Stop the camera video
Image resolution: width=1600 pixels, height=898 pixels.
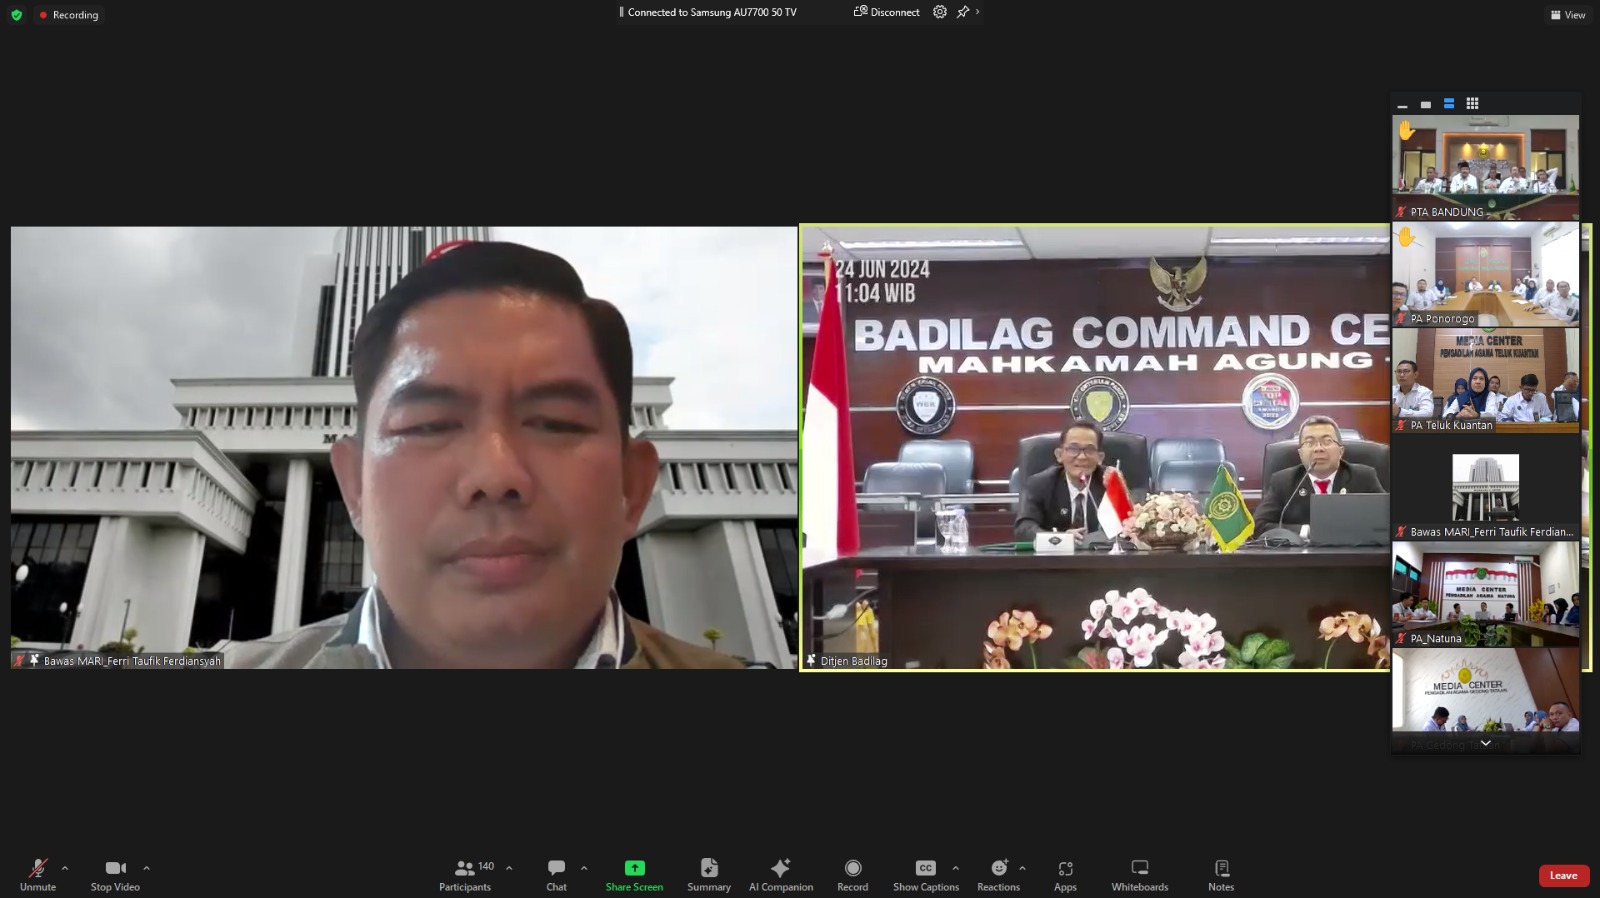115,874
